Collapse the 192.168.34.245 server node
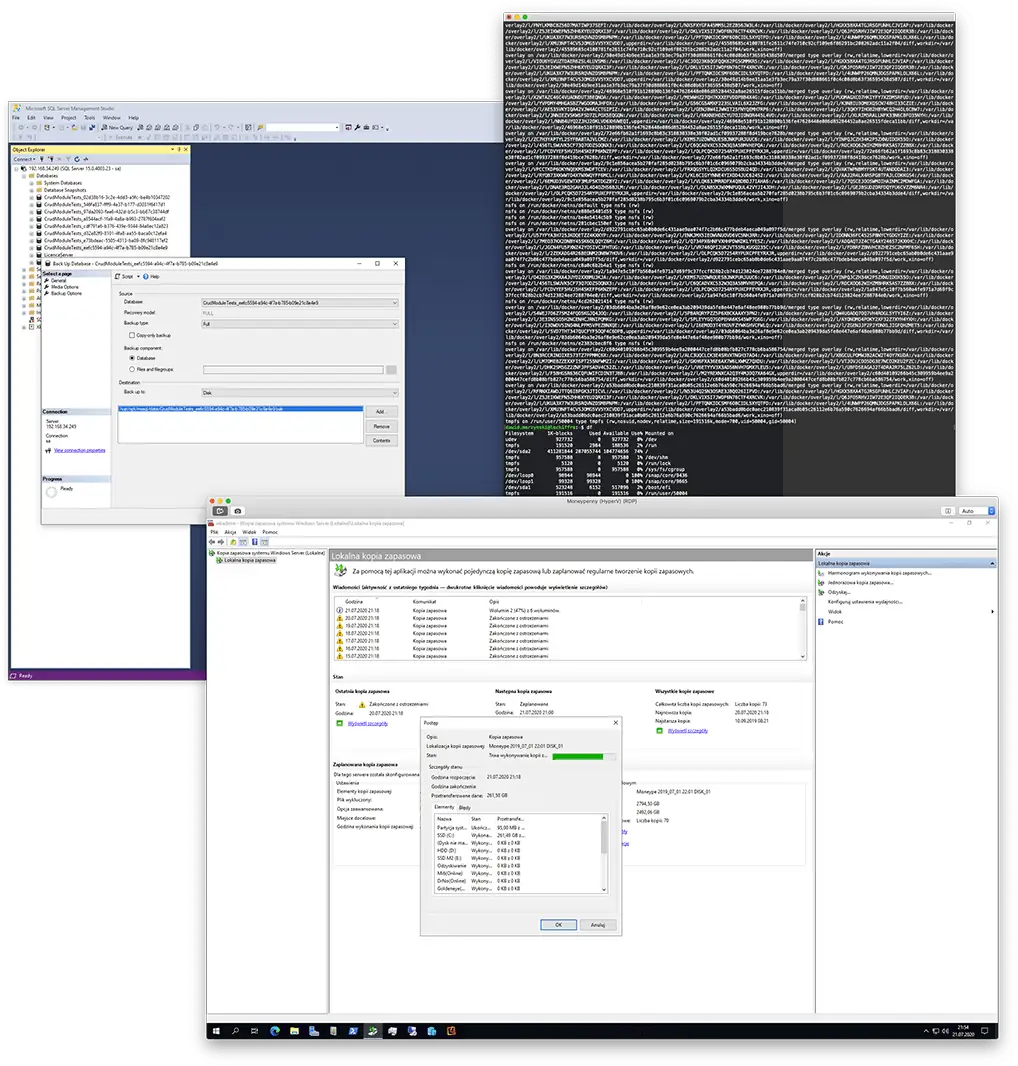Screen dimensions: 1018x1066 (x=16, y=169)
